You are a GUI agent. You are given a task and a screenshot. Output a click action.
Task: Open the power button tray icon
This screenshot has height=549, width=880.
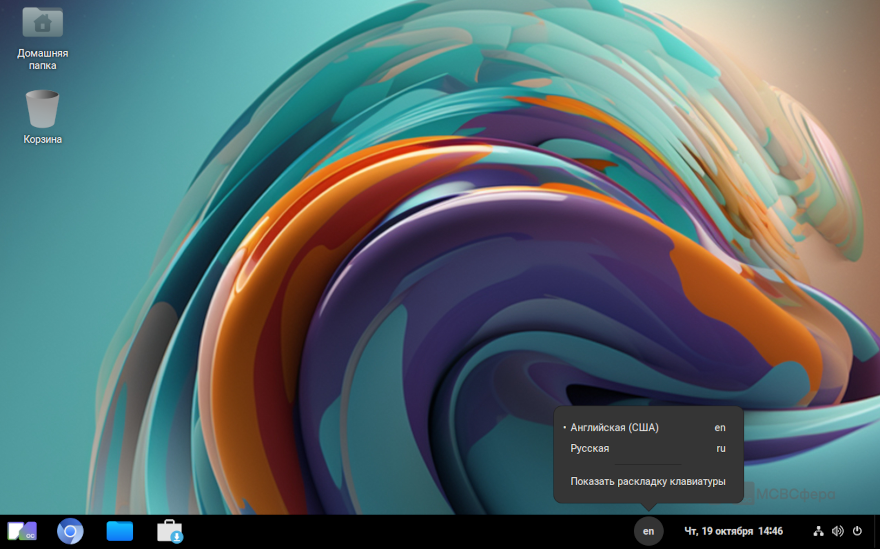[857, 531]
